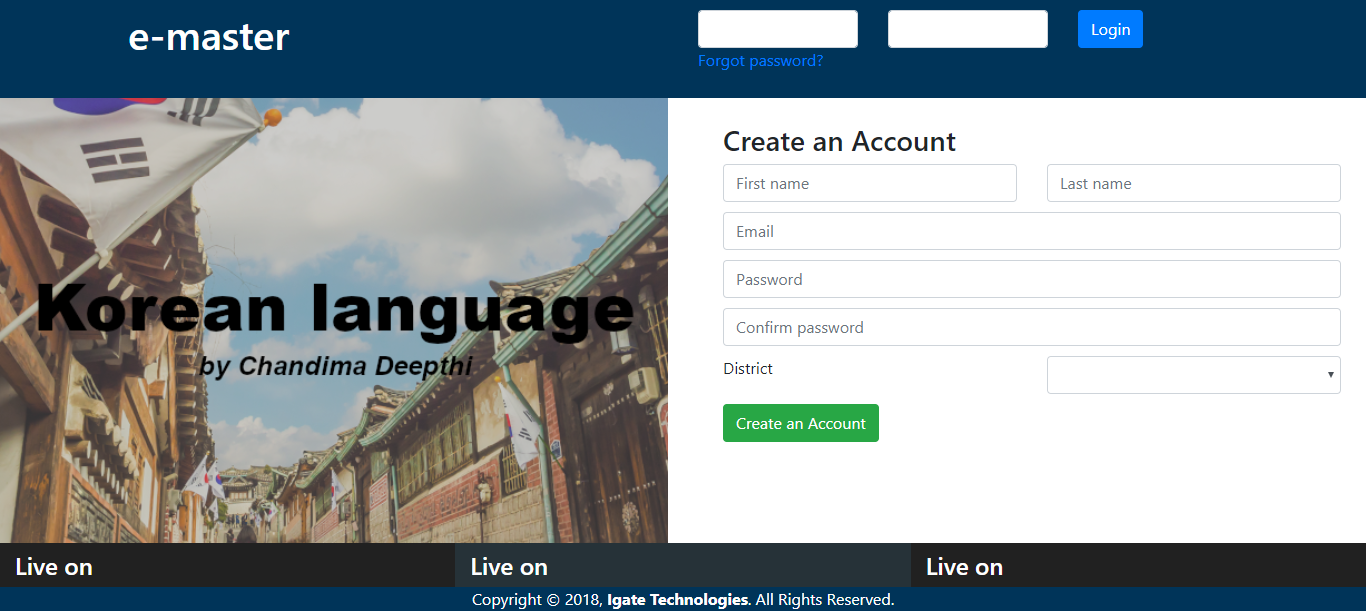Click into the Email field
Image resolution: width=1366 pixels, height=613 pixels.
pos(1031,231)
